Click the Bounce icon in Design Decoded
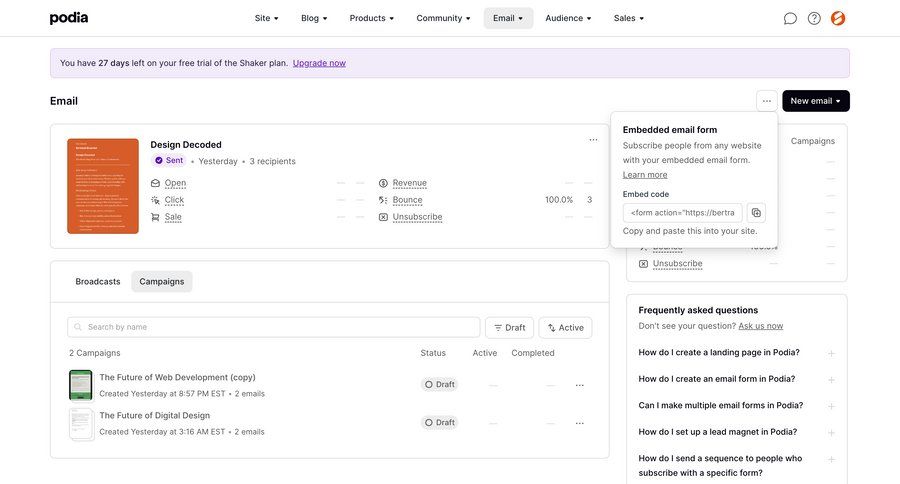 (383, 200)
